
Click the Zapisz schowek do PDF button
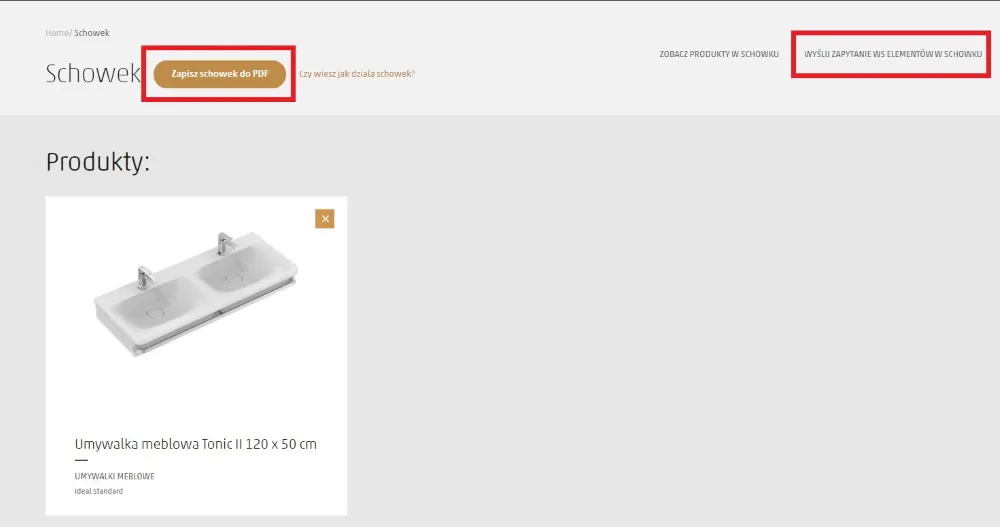pos(219,74)
